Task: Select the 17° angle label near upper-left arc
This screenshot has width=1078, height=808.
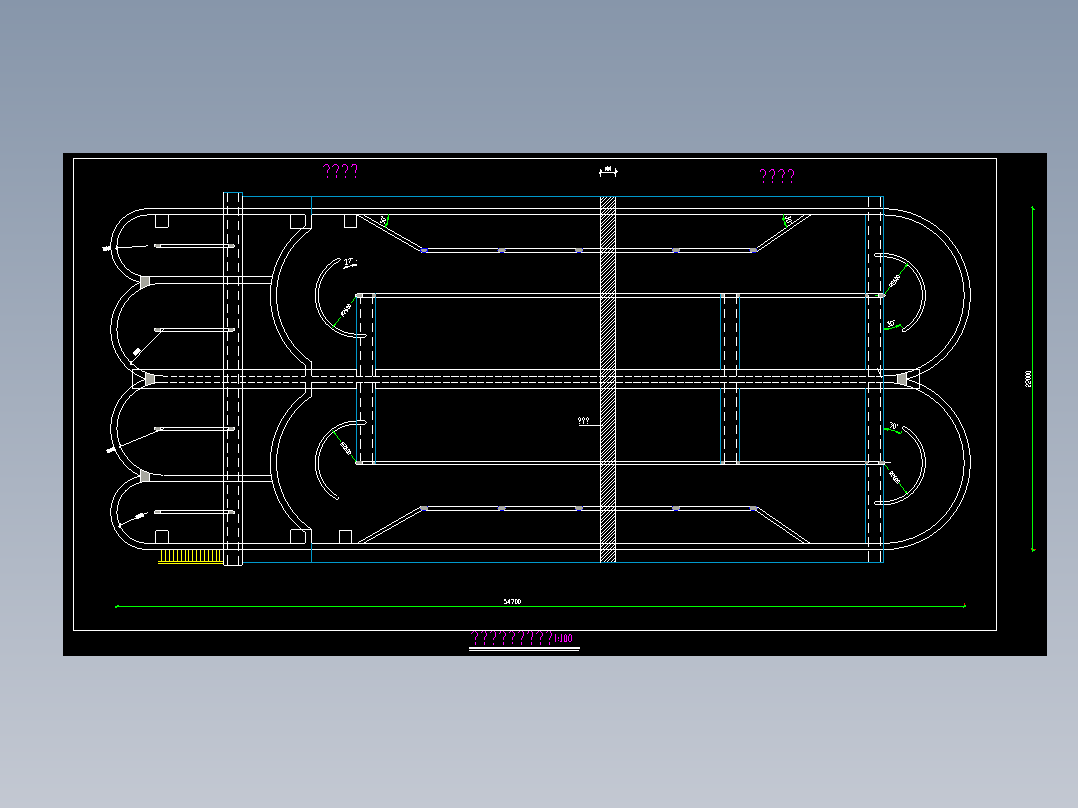Action: [x=350, y=263]
